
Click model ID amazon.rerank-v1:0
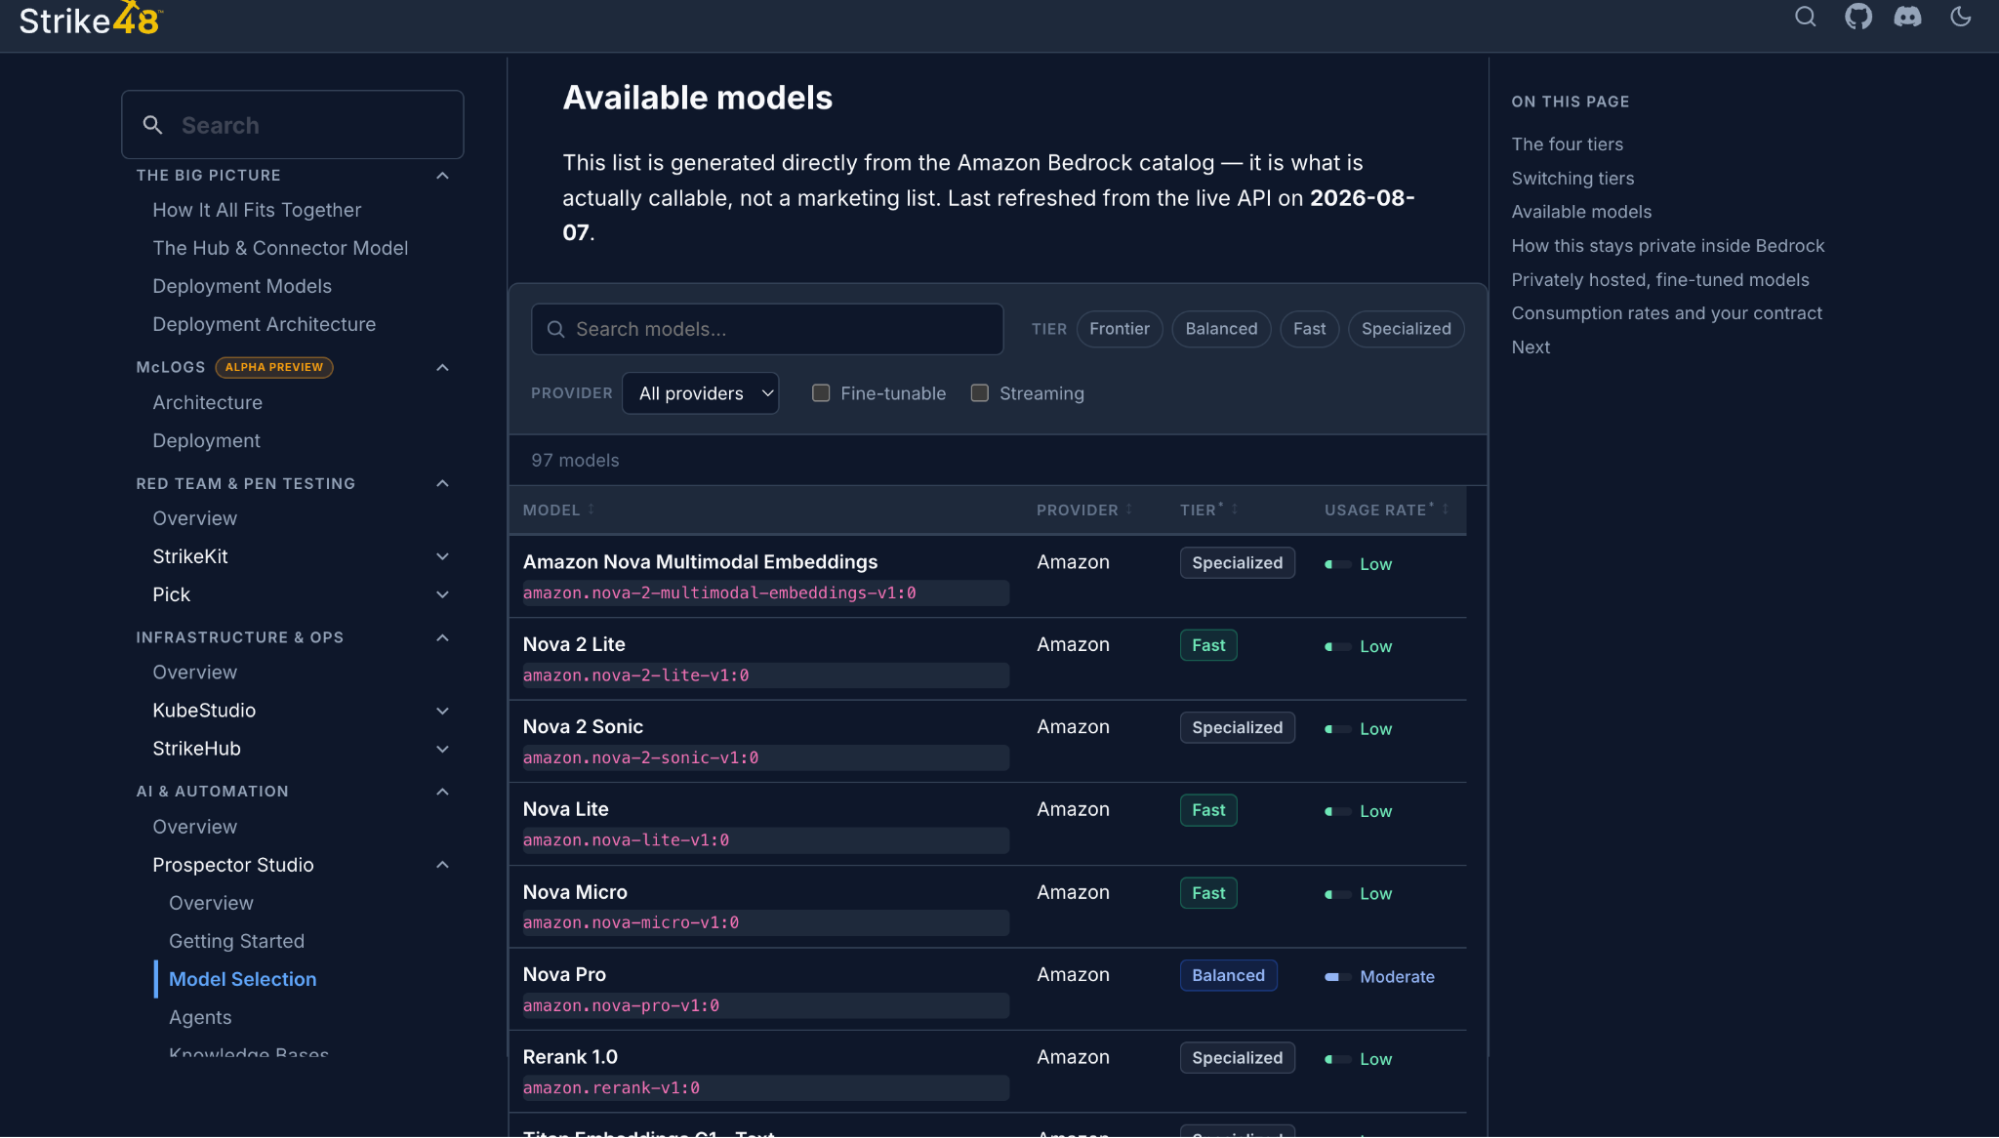click(x=611, y=1088)
